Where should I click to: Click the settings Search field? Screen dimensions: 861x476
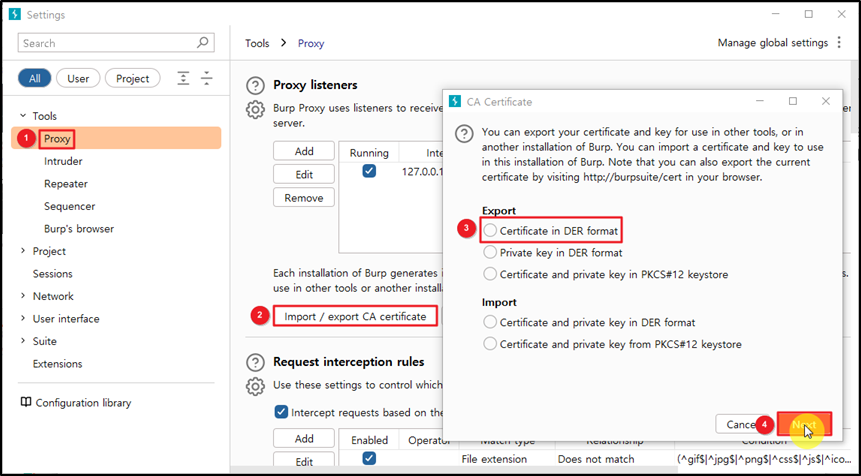116,43
